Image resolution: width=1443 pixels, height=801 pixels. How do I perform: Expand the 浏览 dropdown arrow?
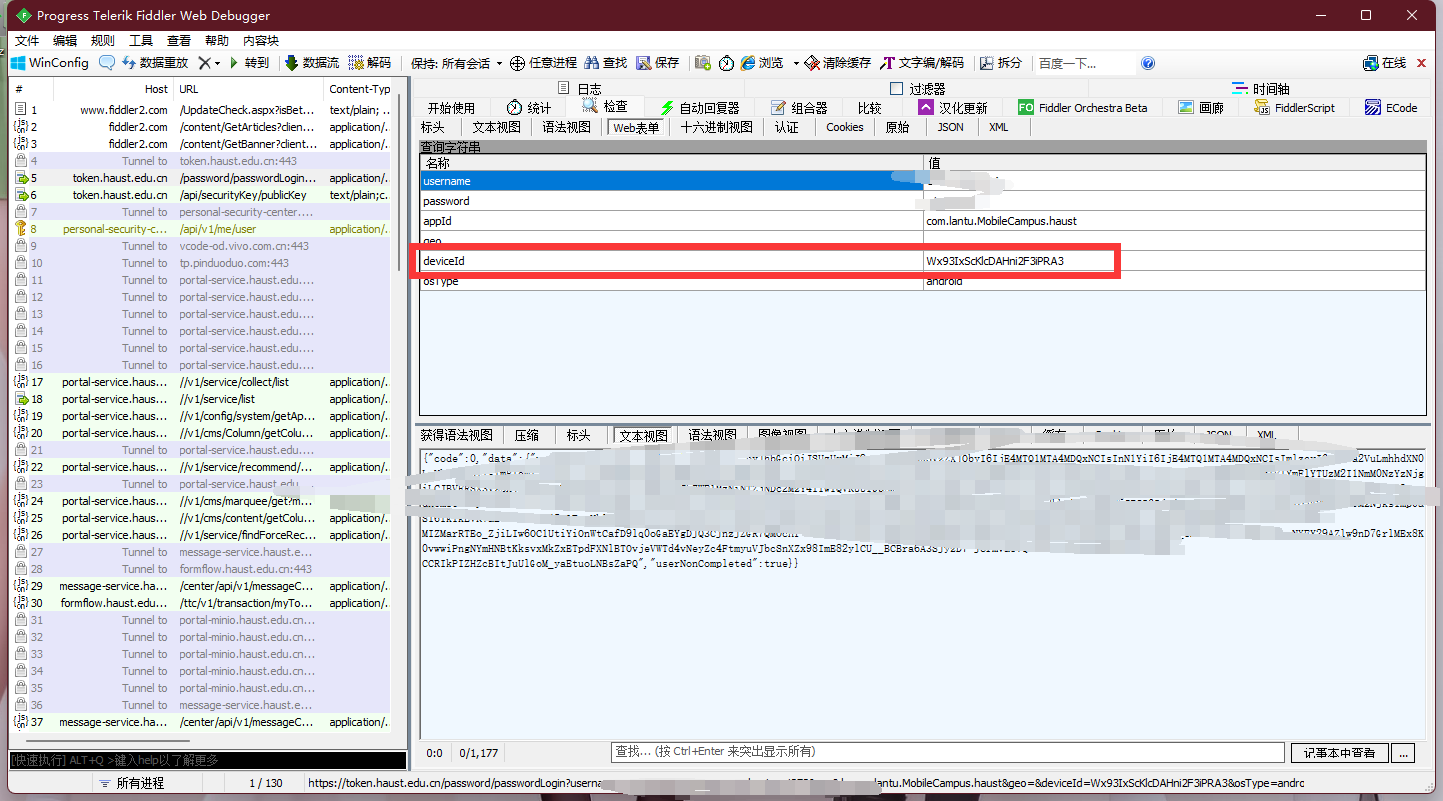pos(796,63)
